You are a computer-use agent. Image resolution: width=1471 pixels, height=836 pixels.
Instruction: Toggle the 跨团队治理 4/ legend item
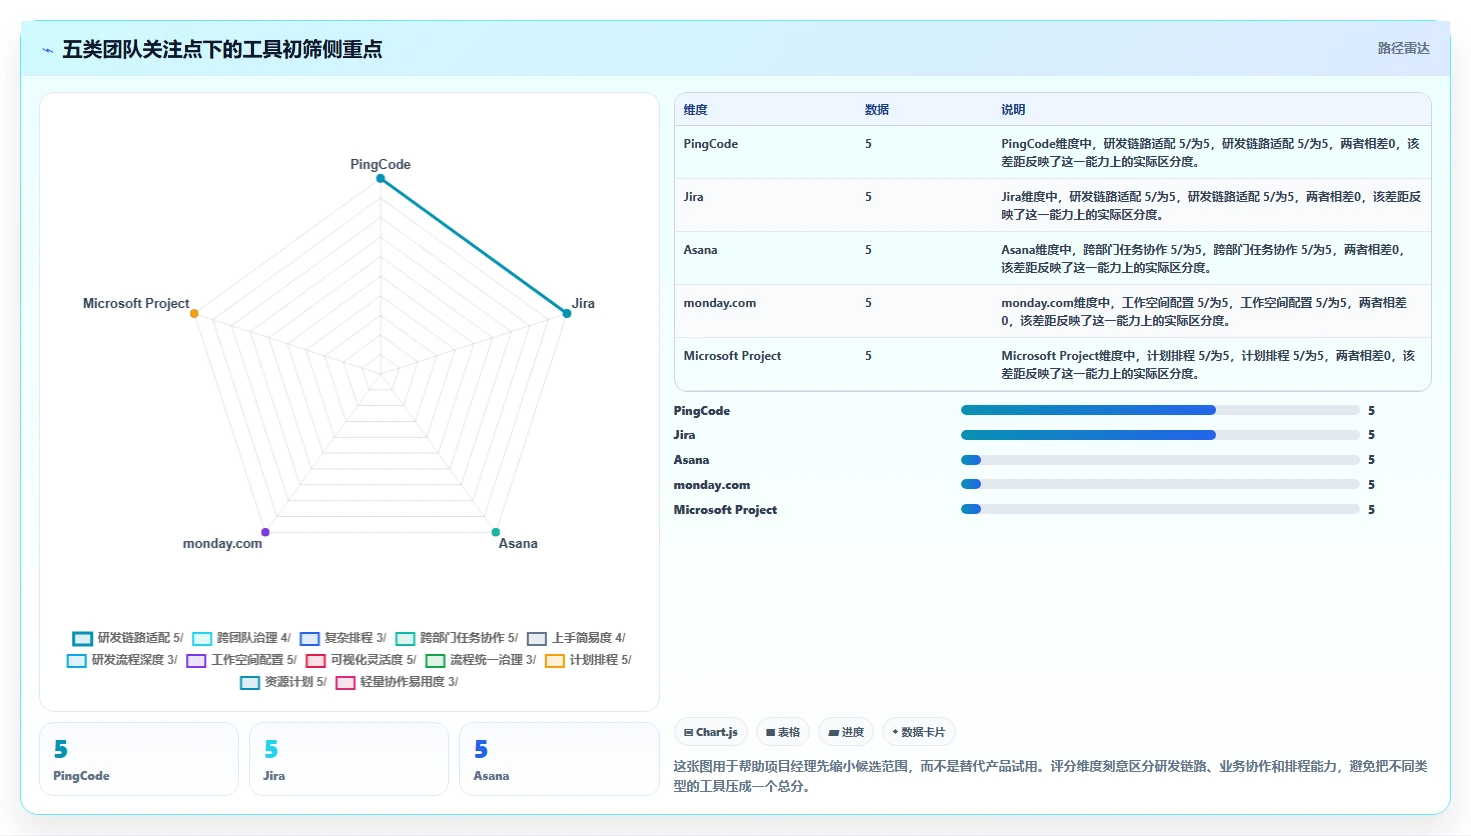241,638
